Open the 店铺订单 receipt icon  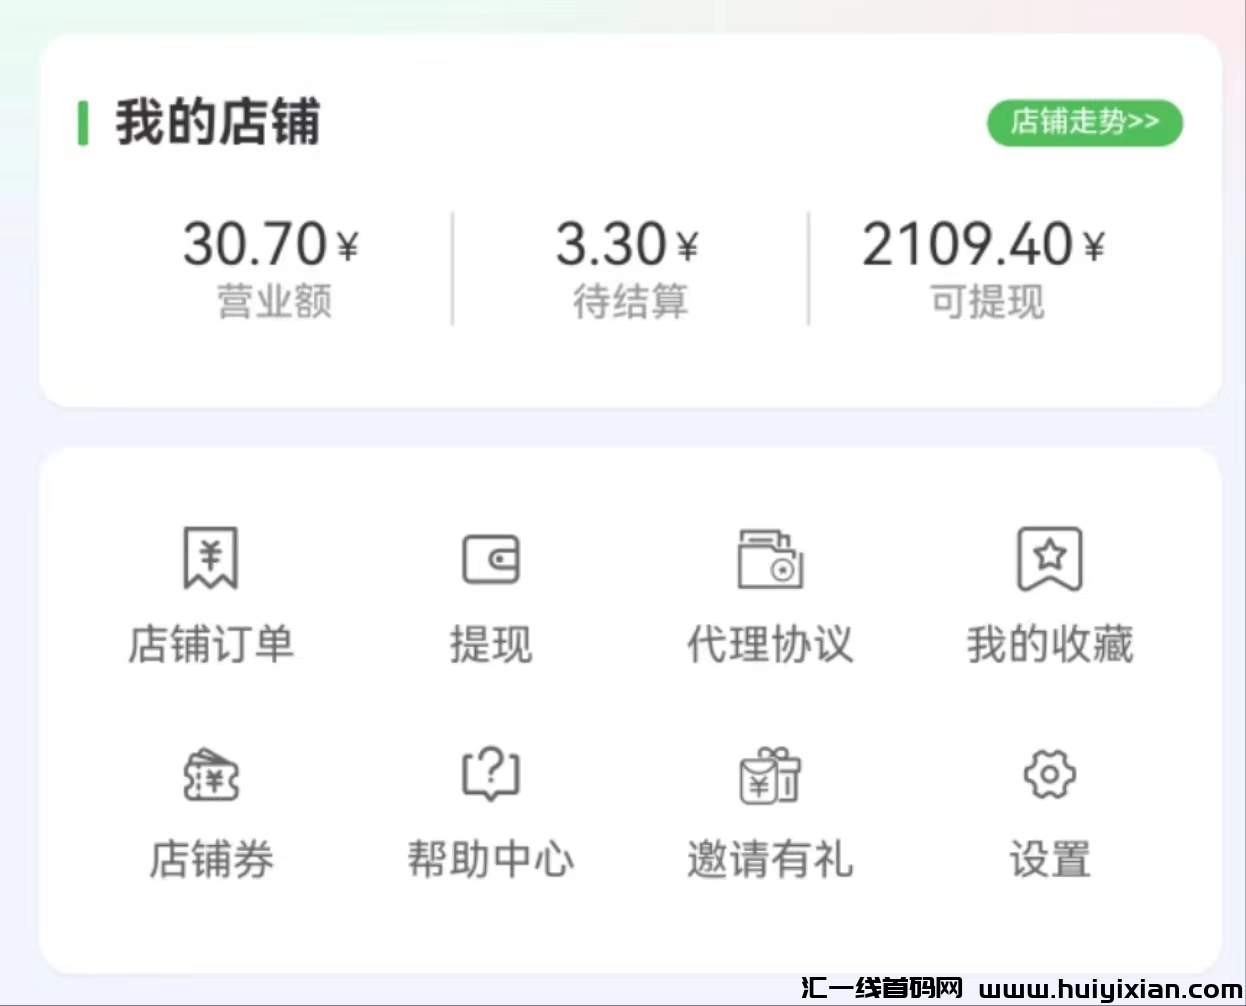click(x=210, y=558)
